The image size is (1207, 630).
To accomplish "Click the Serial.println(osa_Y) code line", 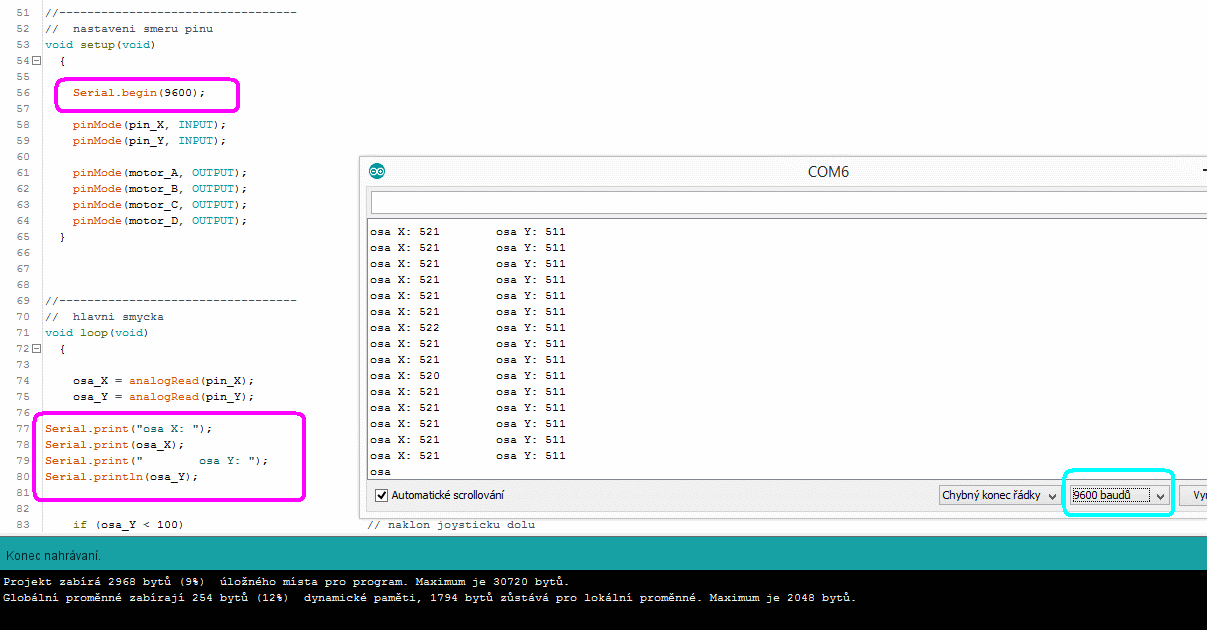I will [x=121, y=477].
